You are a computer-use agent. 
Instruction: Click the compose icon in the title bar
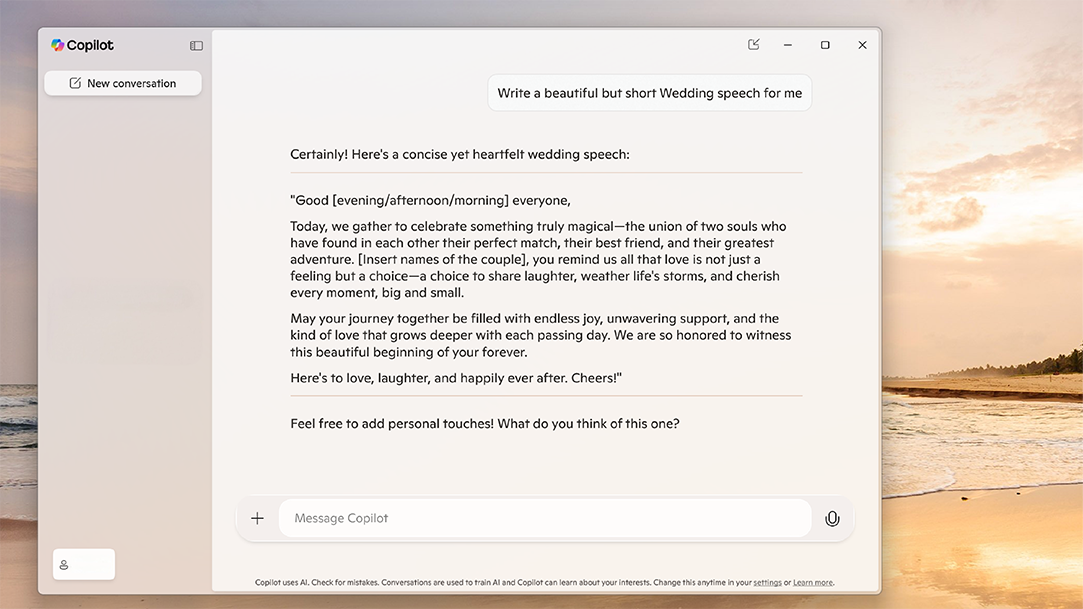[754, 45]
